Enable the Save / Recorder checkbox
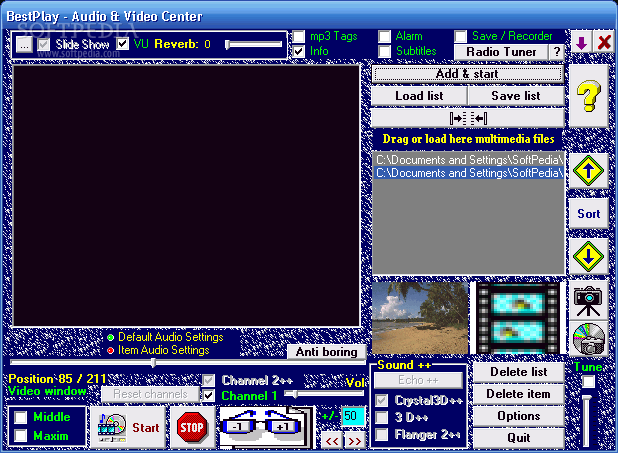This screenshot has width=618, height=453. point(460,37)
